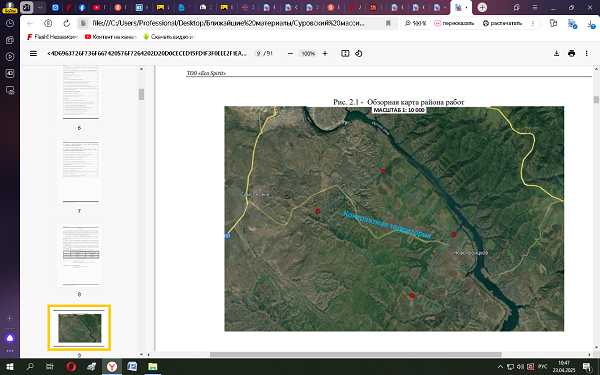Select page 8 thumbnail
The width and height of the screenshot is (600, 375).
click(x=79, y=255)
